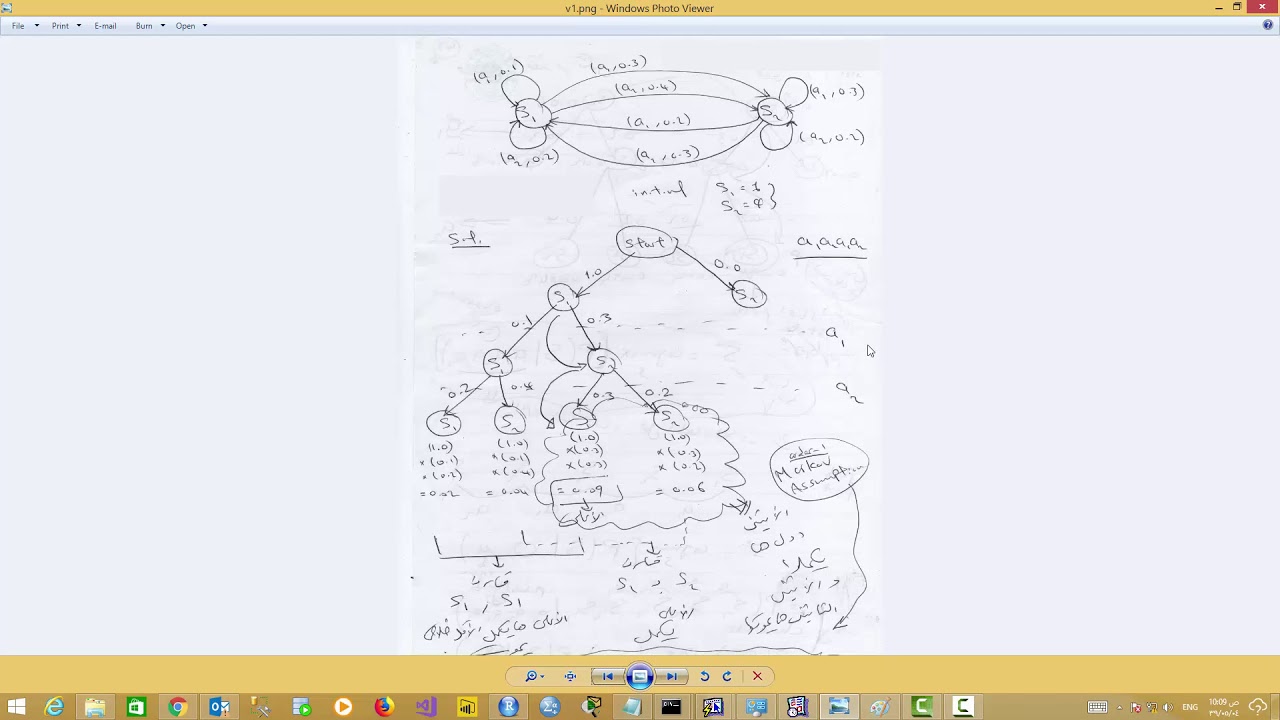Go to the previous image
1280x720 pixels.
[x=608, y=677]
